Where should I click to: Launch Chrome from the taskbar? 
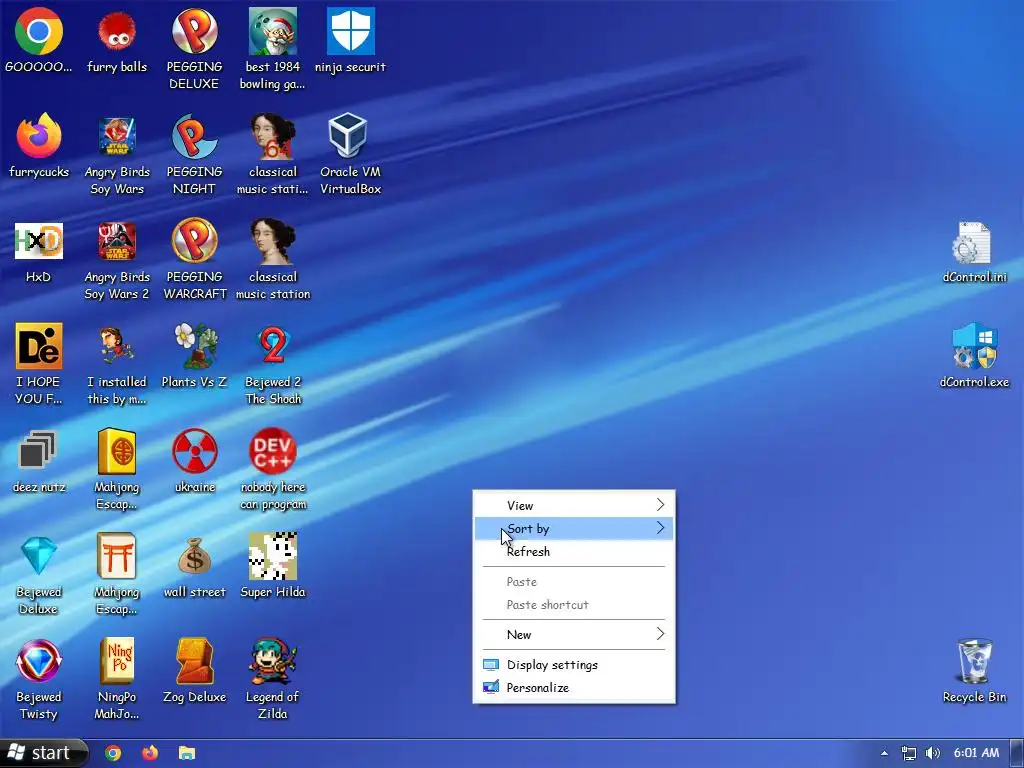tap(112, 753)
